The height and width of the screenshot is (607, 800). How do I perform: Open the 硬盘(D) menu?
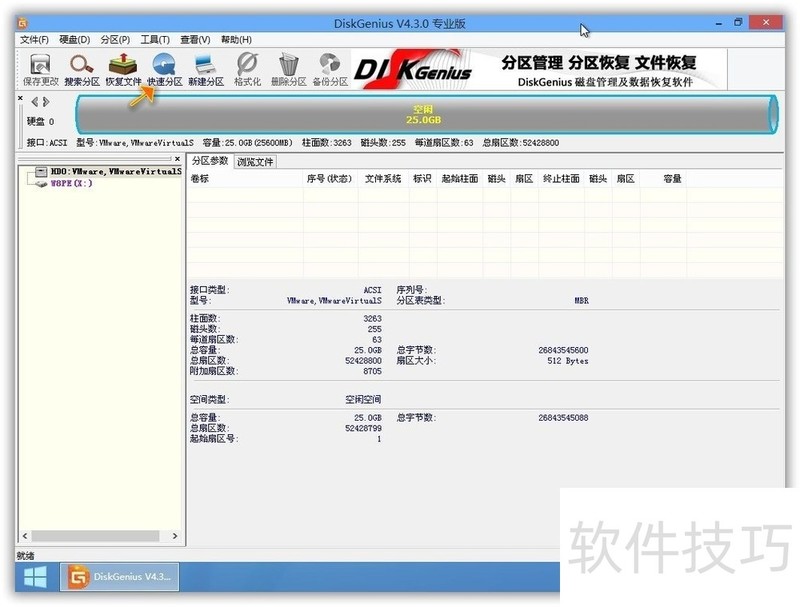coord(74,40)
